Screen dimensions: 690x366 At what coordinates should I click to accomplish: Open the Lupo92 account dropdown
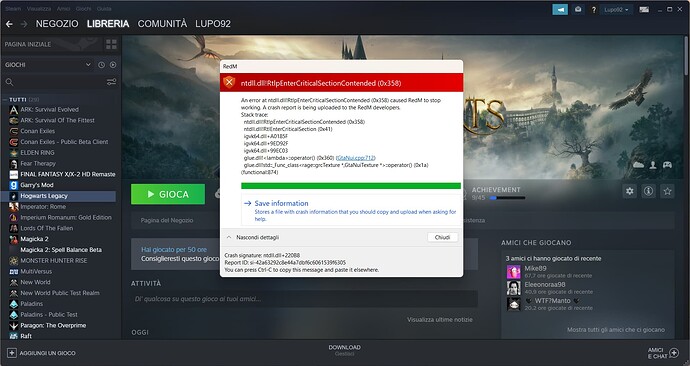coord(616,10)
